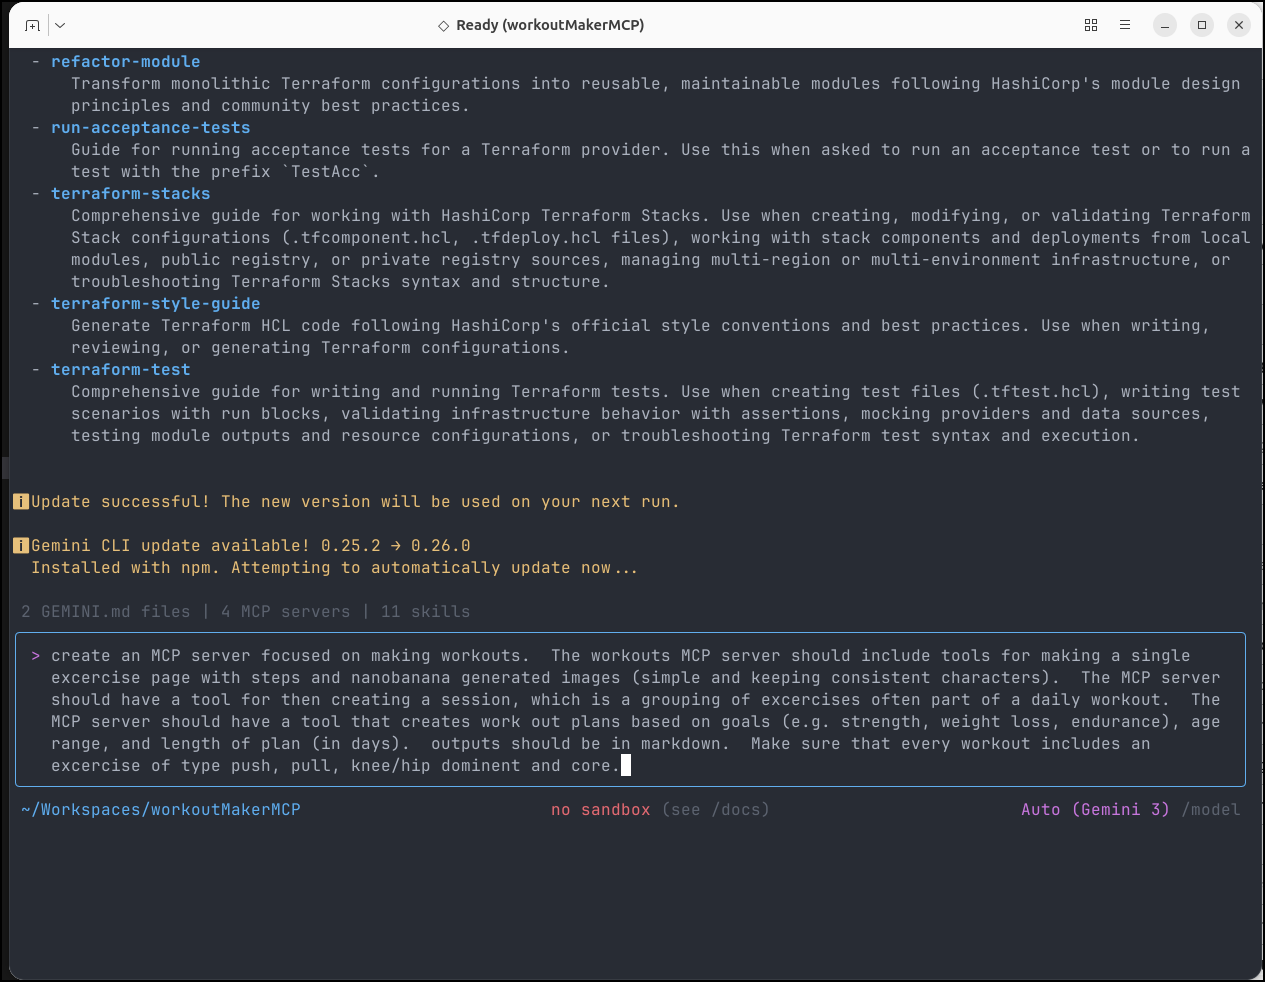This screenshot has height=982, width=1265.
Task: Select the refactor-module skill name
Action: tap(126, 62)
